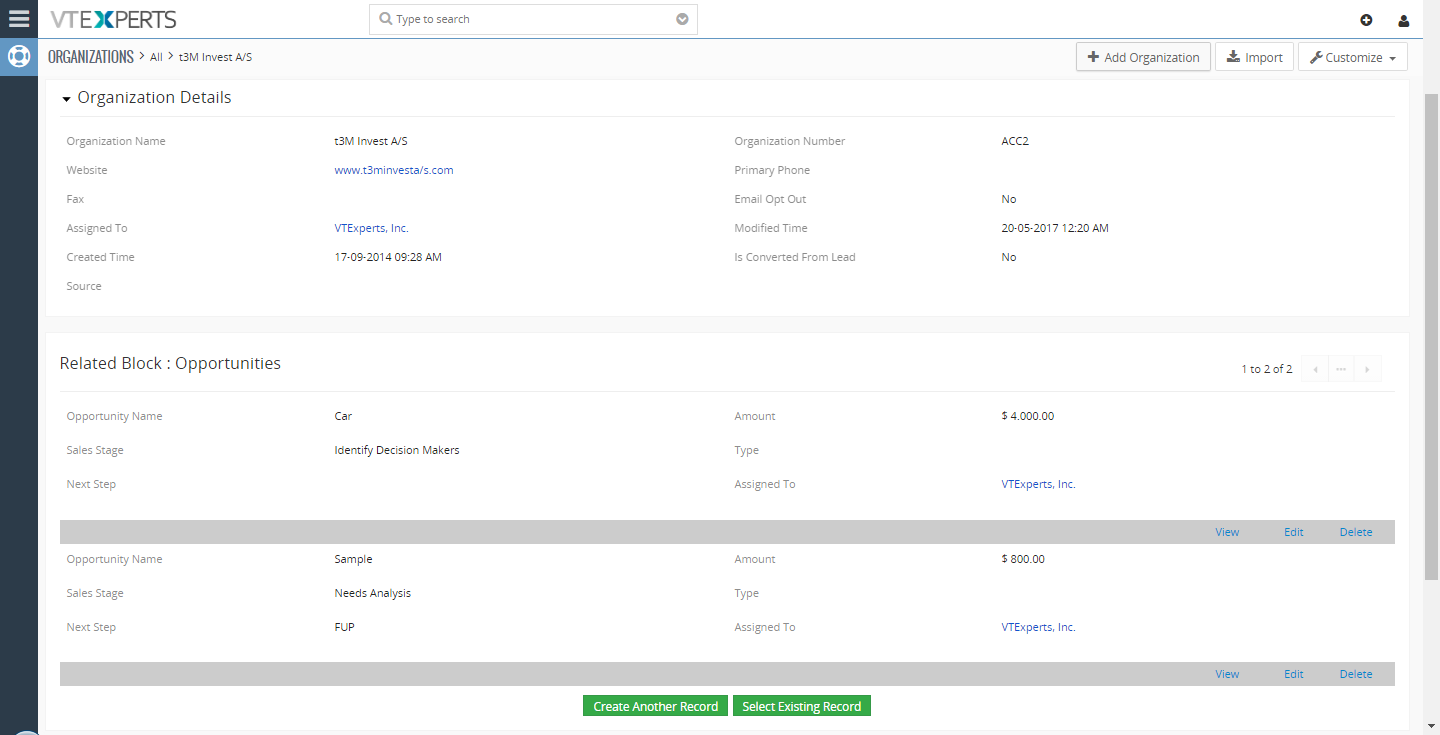The width and height of the screenshot is (1440, 735).
Task: Select the Car opportunity name
Action: coord(343,416)
